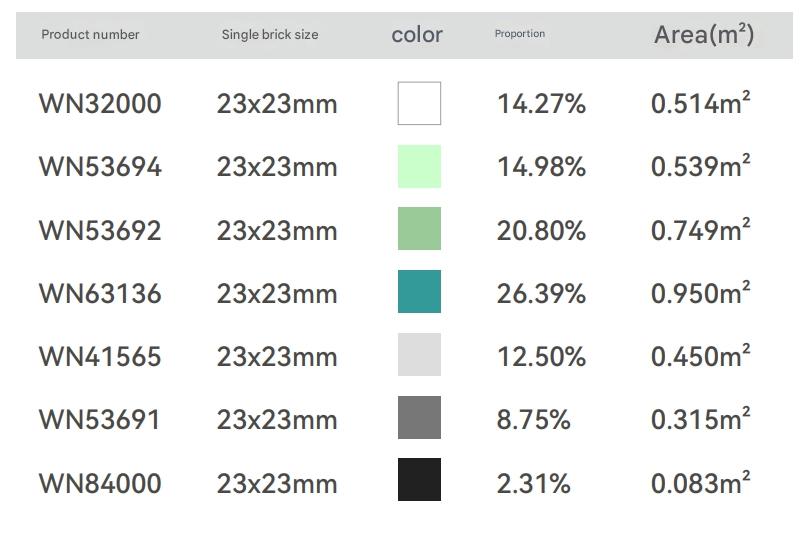Click the Single brick size column header

click(x=270, y=35)
